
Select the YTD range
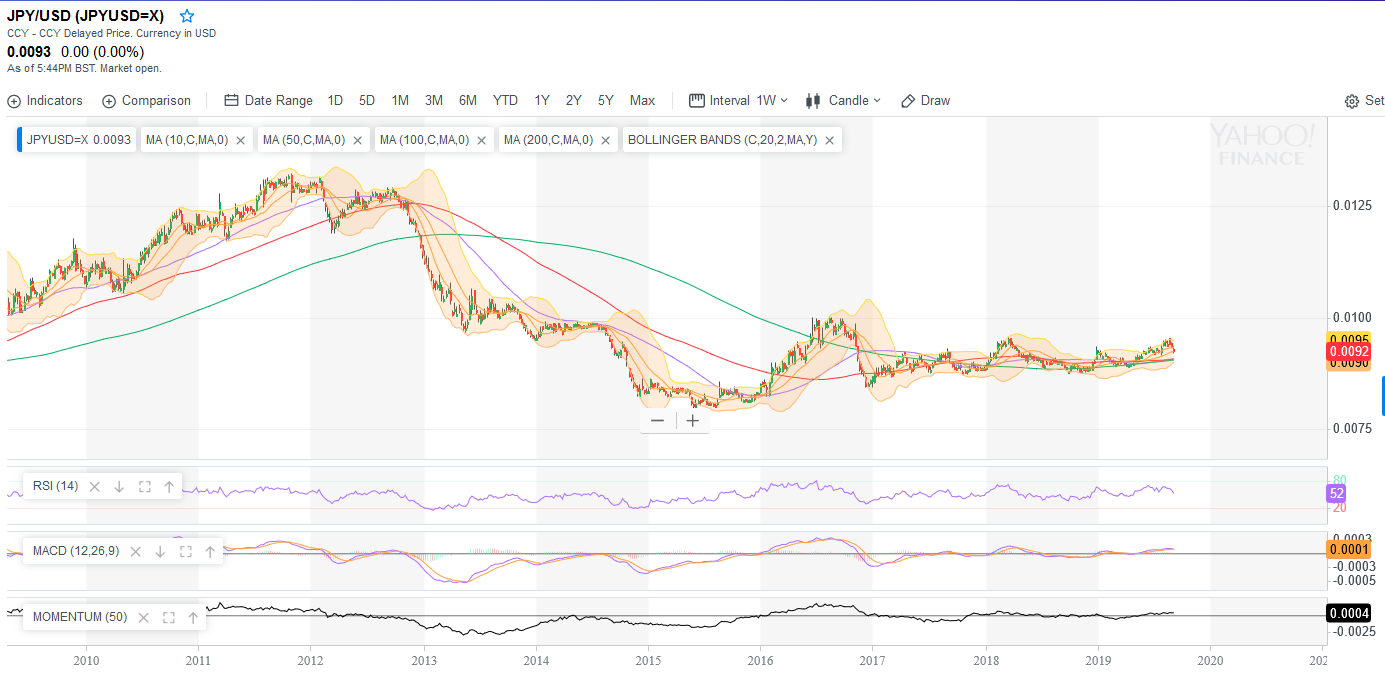click(x=506, y=101)
